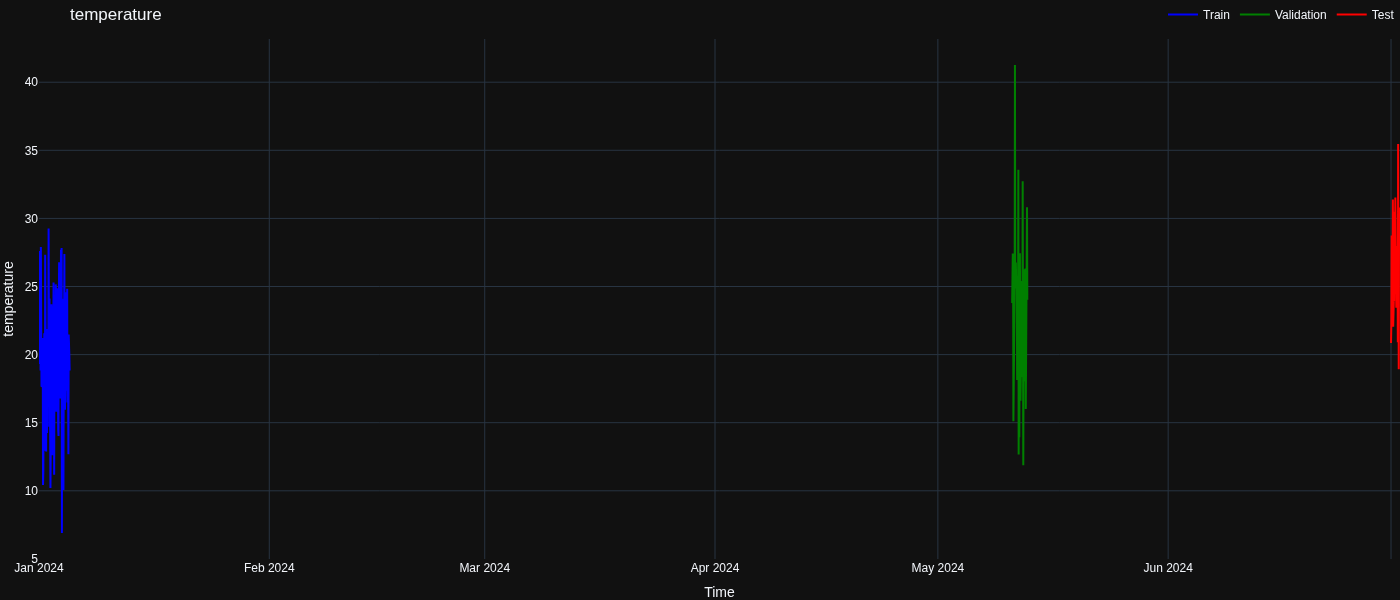This screenshot has width=1400, height=600.
Task: Click the 'Feb 2024' x-axis tick label
Action: tap(269, 568)
